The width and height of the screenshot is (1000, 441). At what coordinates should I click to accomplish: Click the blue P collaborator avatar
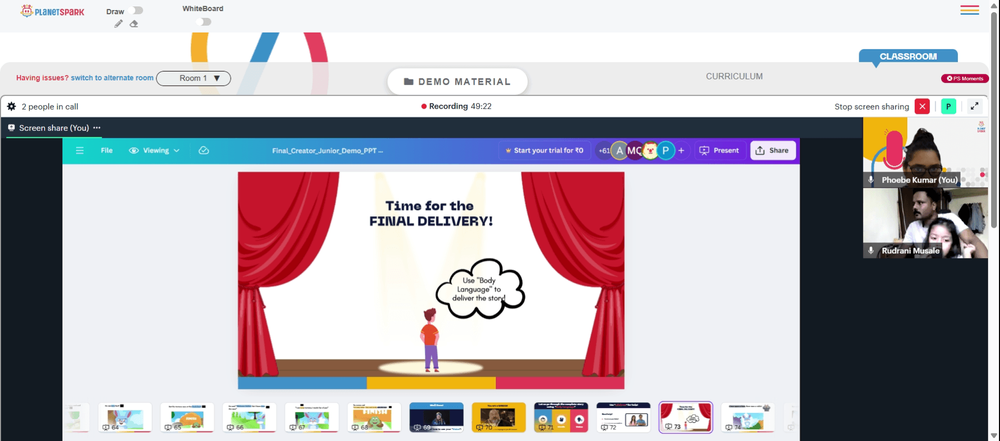666,151
